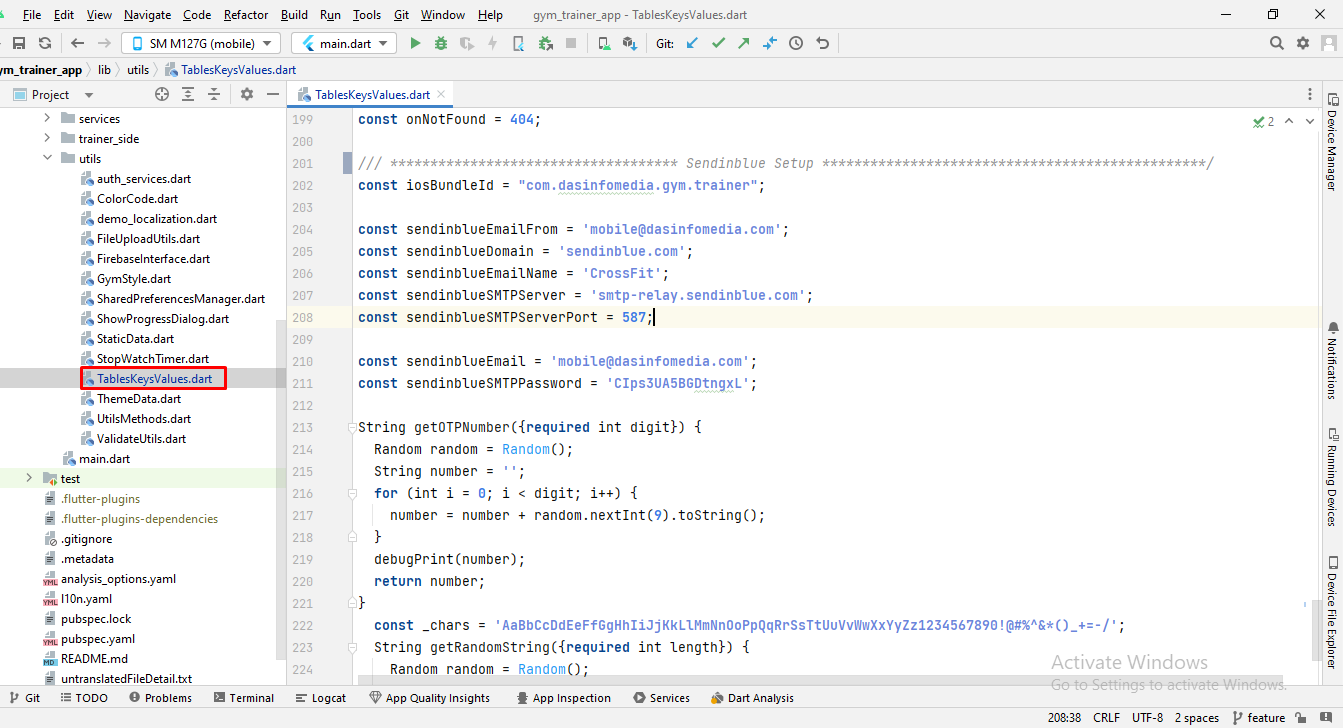Expand the trainer_side folder
Screen dimensions: 1343x728
pos(47,138)
